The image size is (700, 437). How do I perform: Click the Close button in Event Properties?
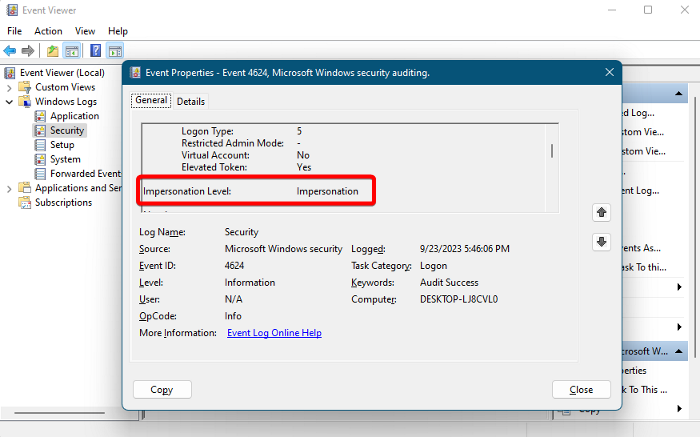pyautogui.click(x=581, y=390)
